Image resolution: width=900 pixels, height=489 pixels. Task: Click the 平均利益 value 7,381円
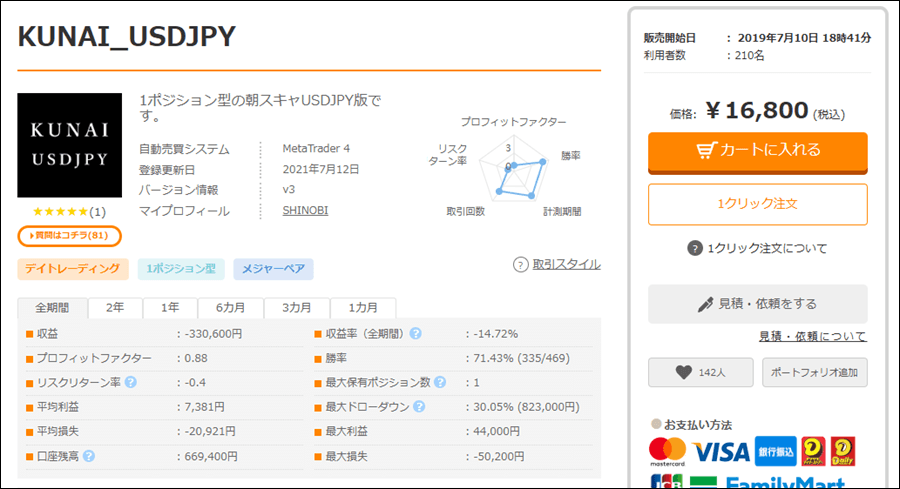pos(204,407)
